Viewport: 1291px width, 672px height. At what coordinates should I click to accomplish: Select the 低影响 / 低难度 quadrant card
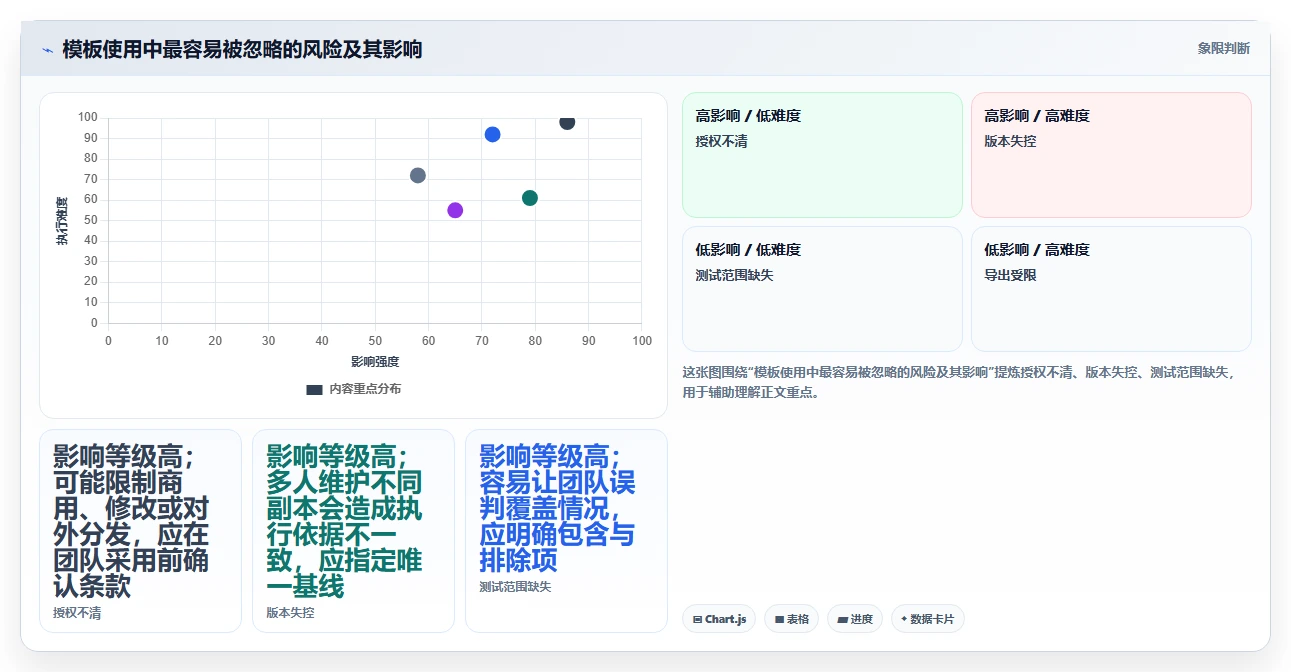[822, 289]
